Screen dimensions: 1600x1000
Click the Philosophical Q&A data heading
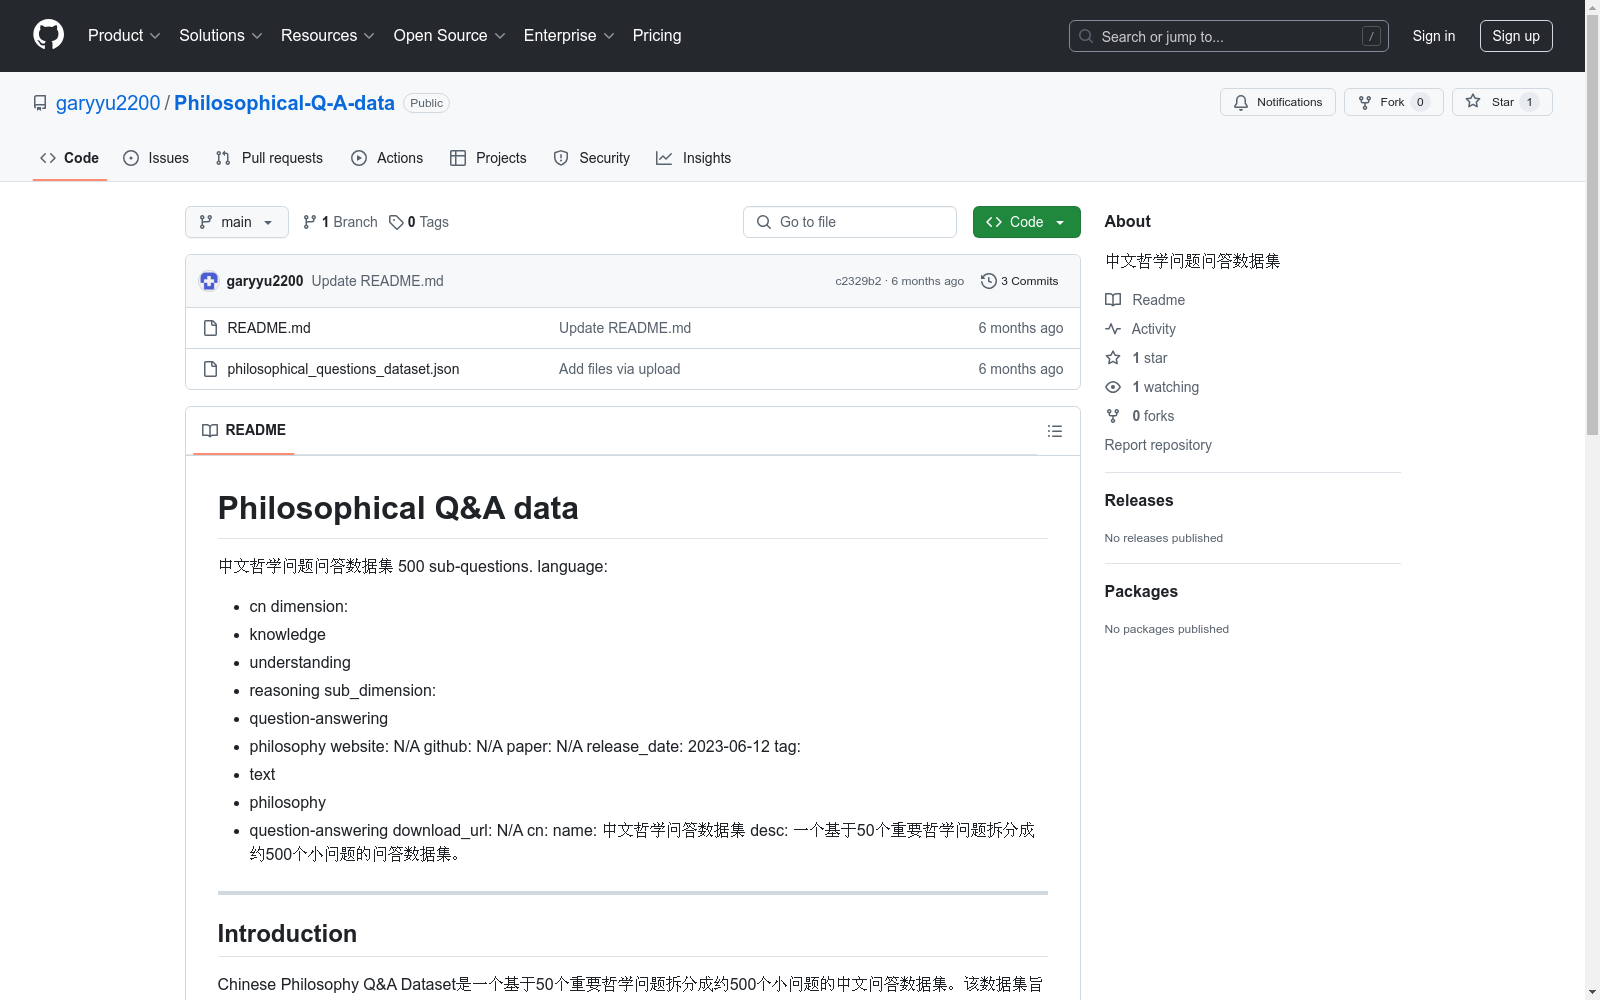pyautogui.click(x=398, y=508)
